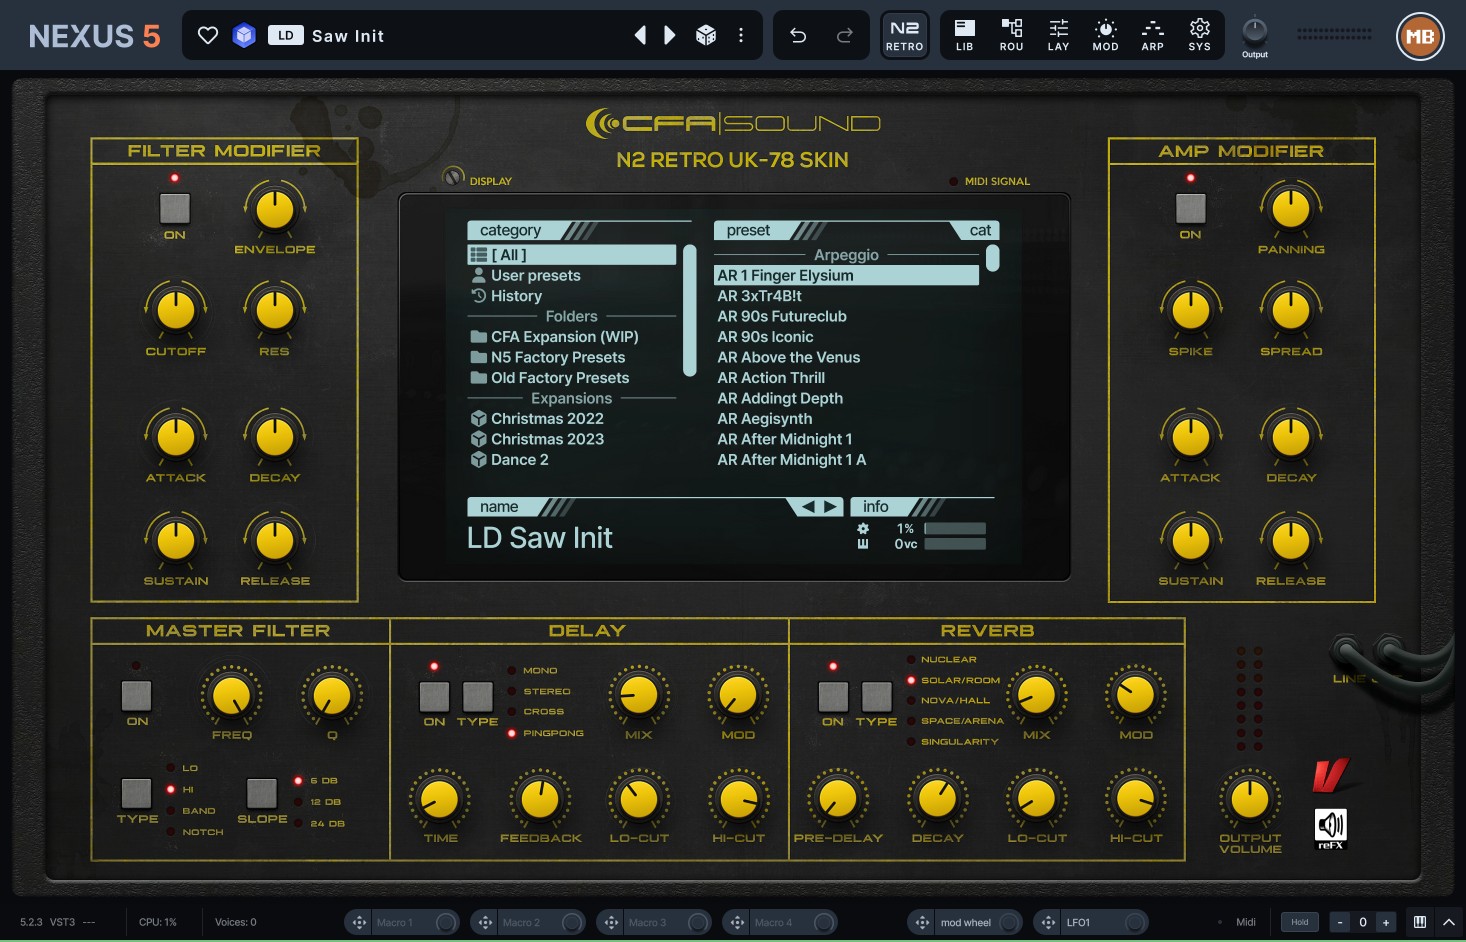The width and height of the screenshot is (1466, 942).
Task: Click the Macro 4 move icon
Action: pos(737,922)
